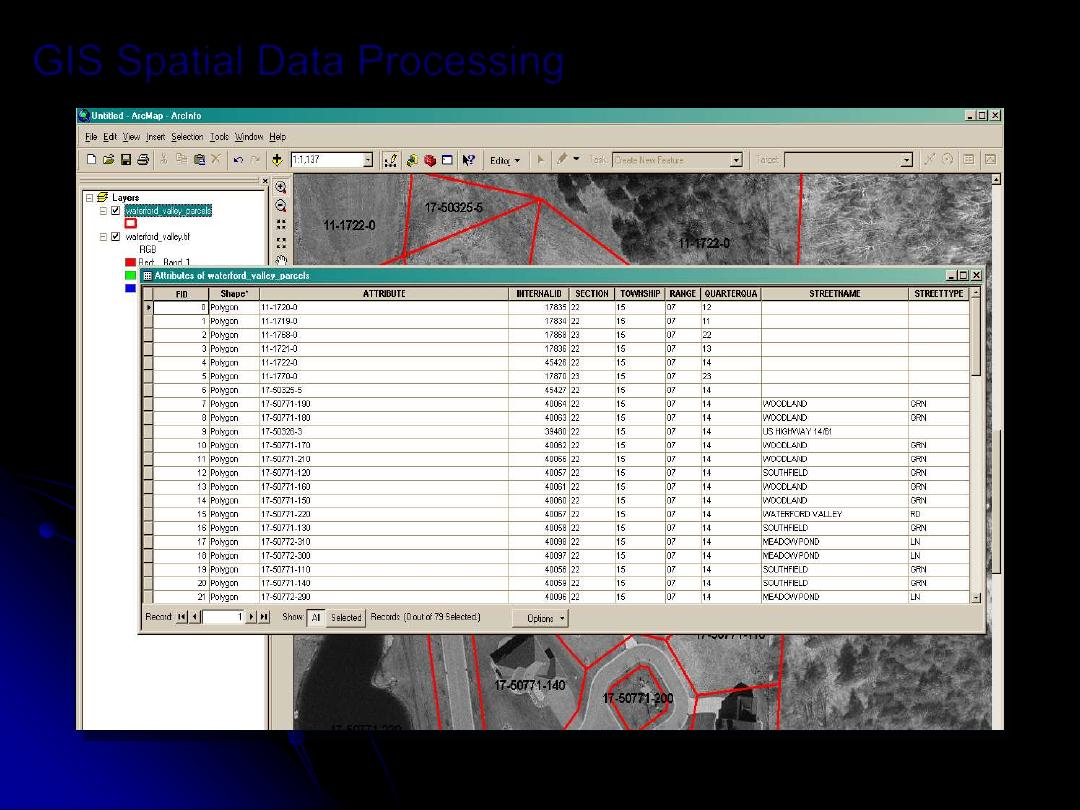Click the Delete X icon in the toolbar

(x=216, y=160)
